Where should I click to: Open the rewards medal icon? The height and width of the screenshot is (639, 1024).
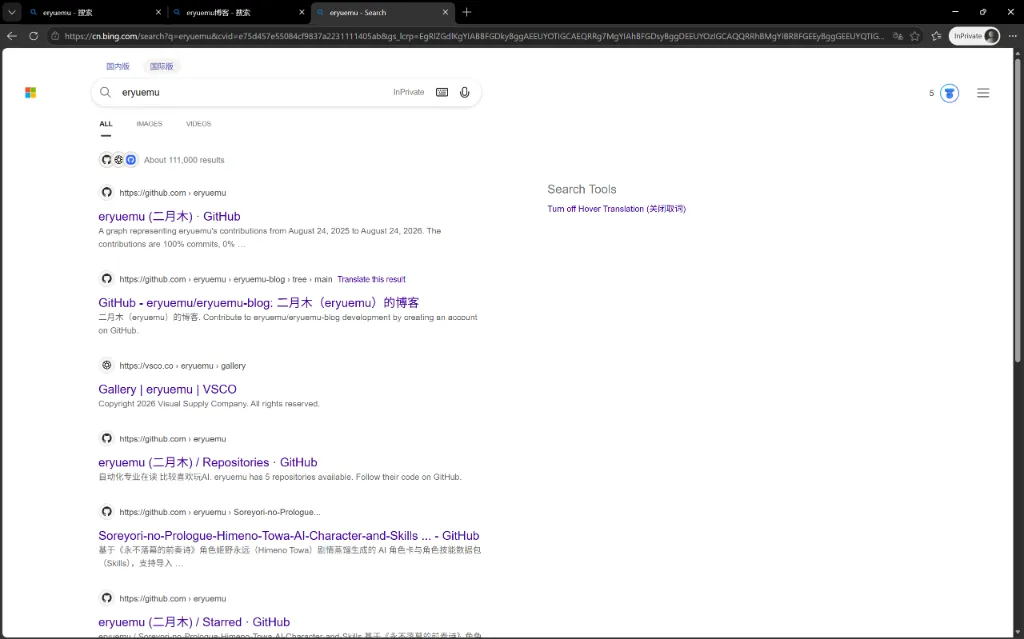pos(950,93)
